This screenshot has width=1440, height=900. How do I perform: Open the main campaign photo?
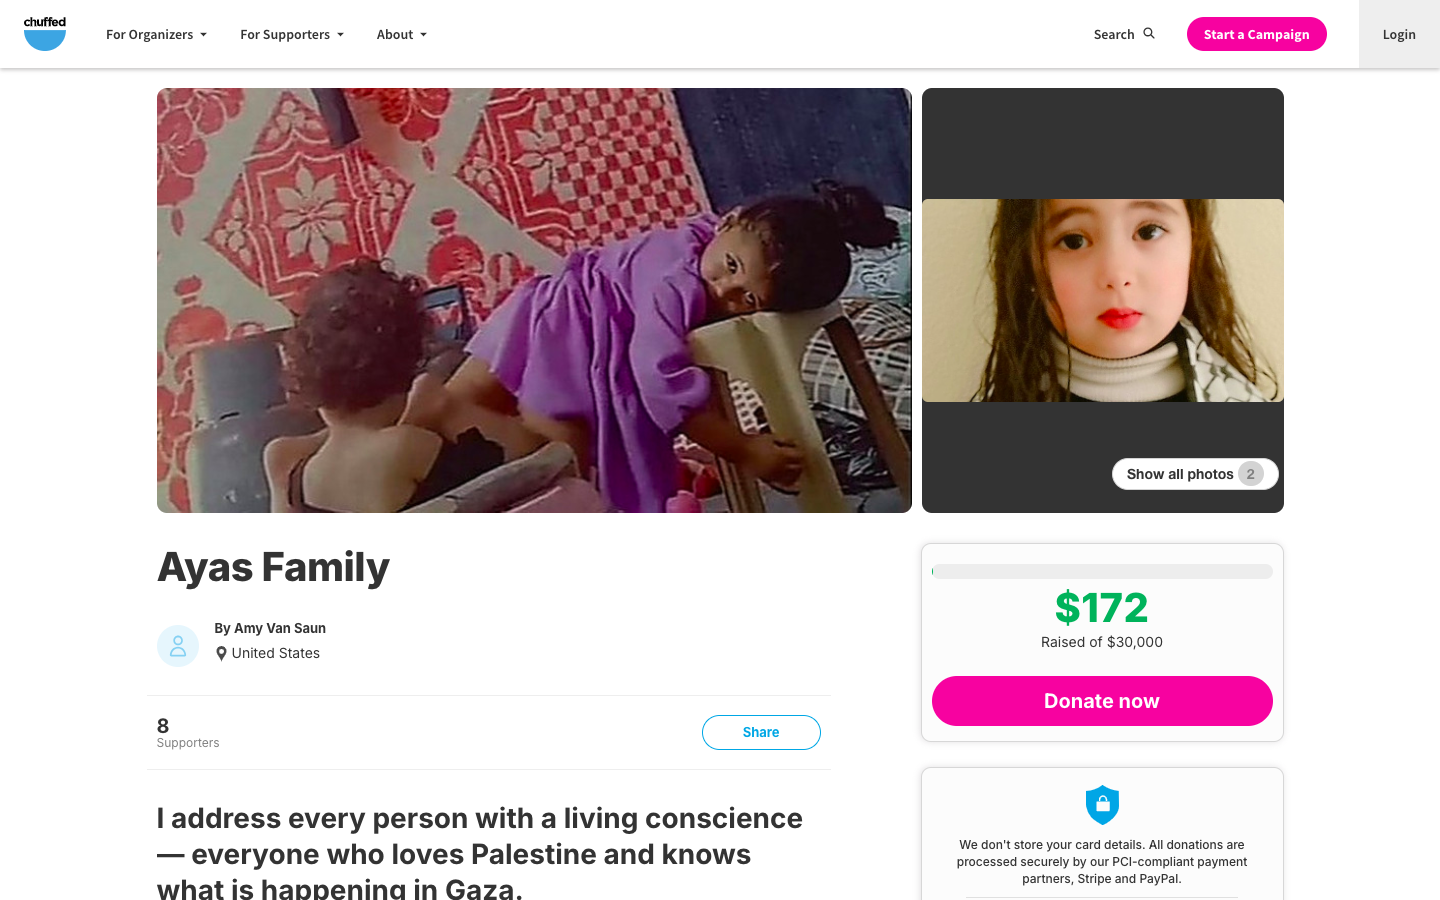tap(534, 300)
